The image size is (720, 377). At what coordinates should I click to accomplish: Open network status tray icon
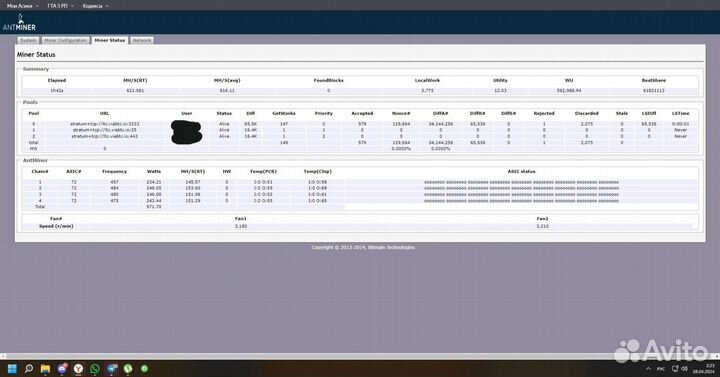tap(675, 369)
